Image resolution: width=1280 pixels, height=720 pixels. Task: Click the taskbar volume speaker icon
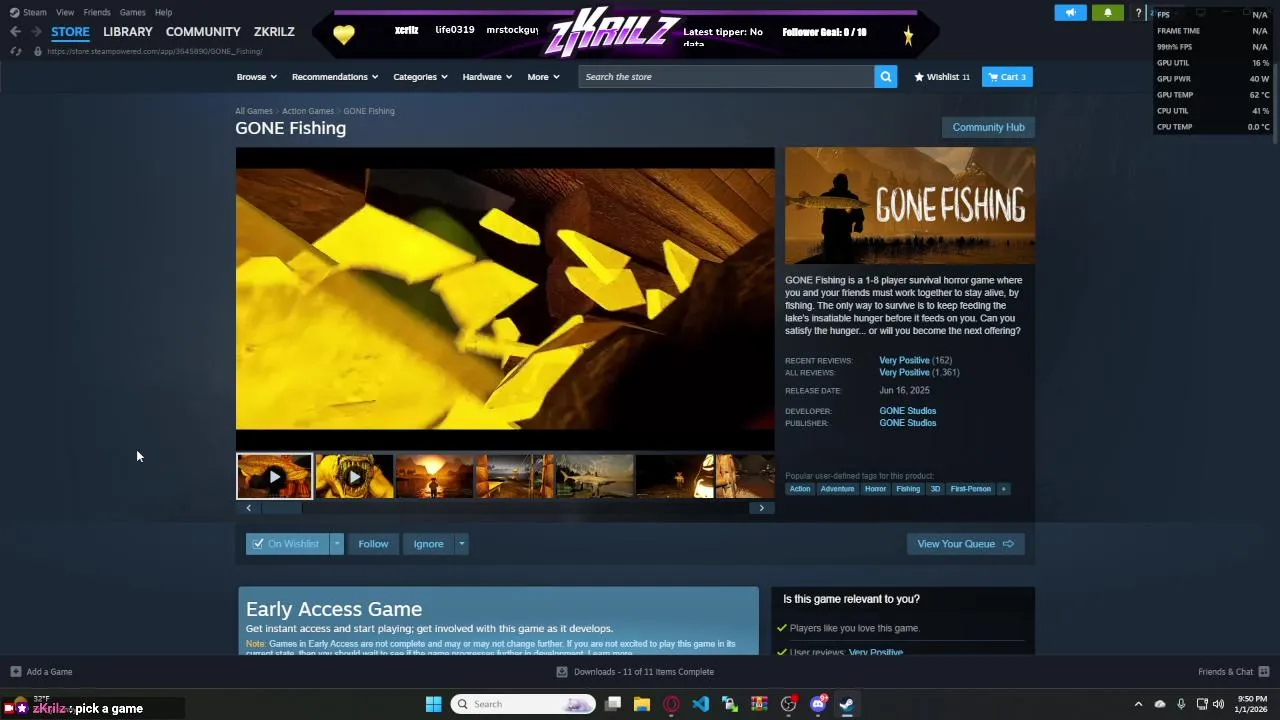(x=1218, y=704)
